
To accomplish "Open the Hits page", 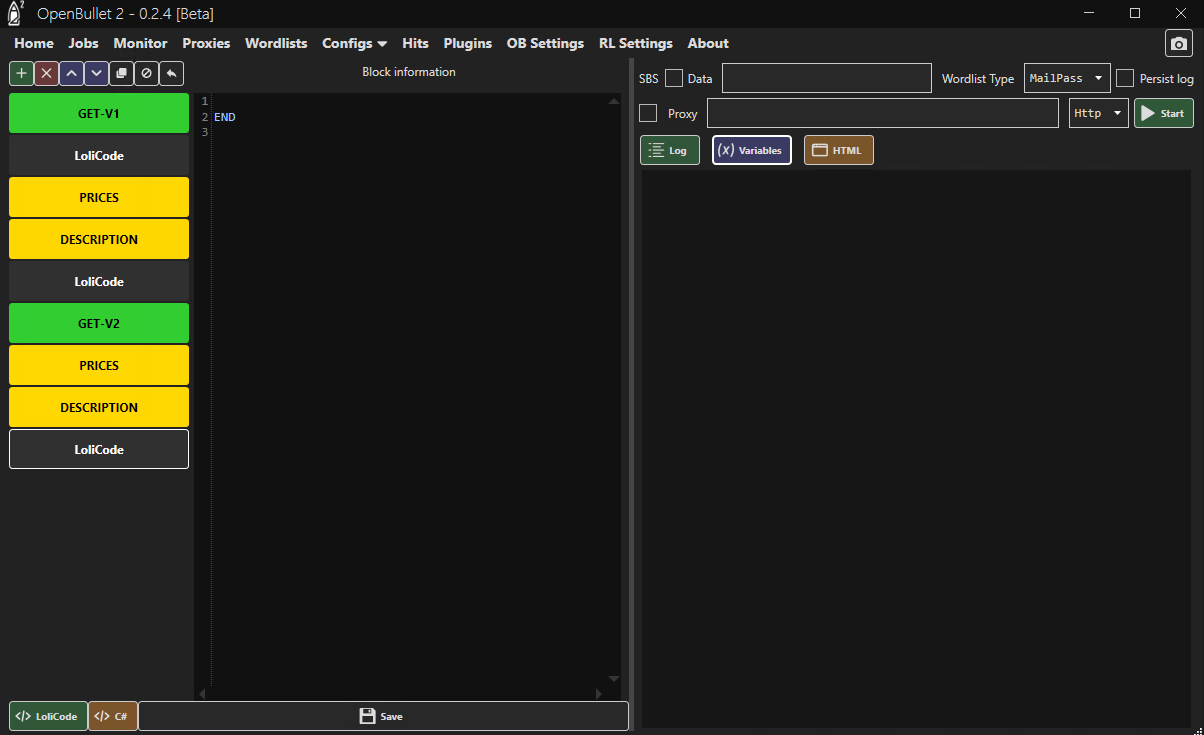I will click(415, 43).
